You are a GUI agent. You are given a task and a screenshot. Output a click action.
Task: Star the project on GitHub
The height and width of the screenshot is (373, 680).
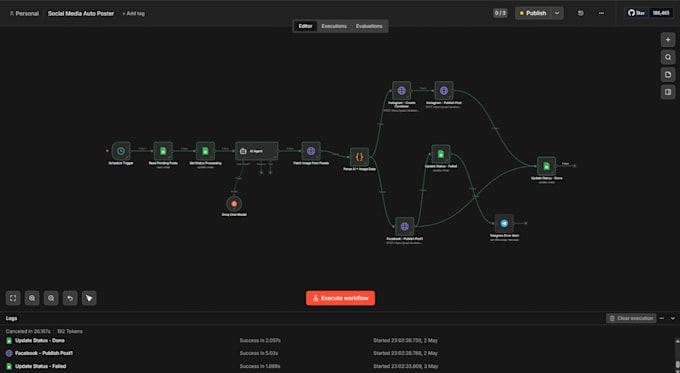(637, 13)
